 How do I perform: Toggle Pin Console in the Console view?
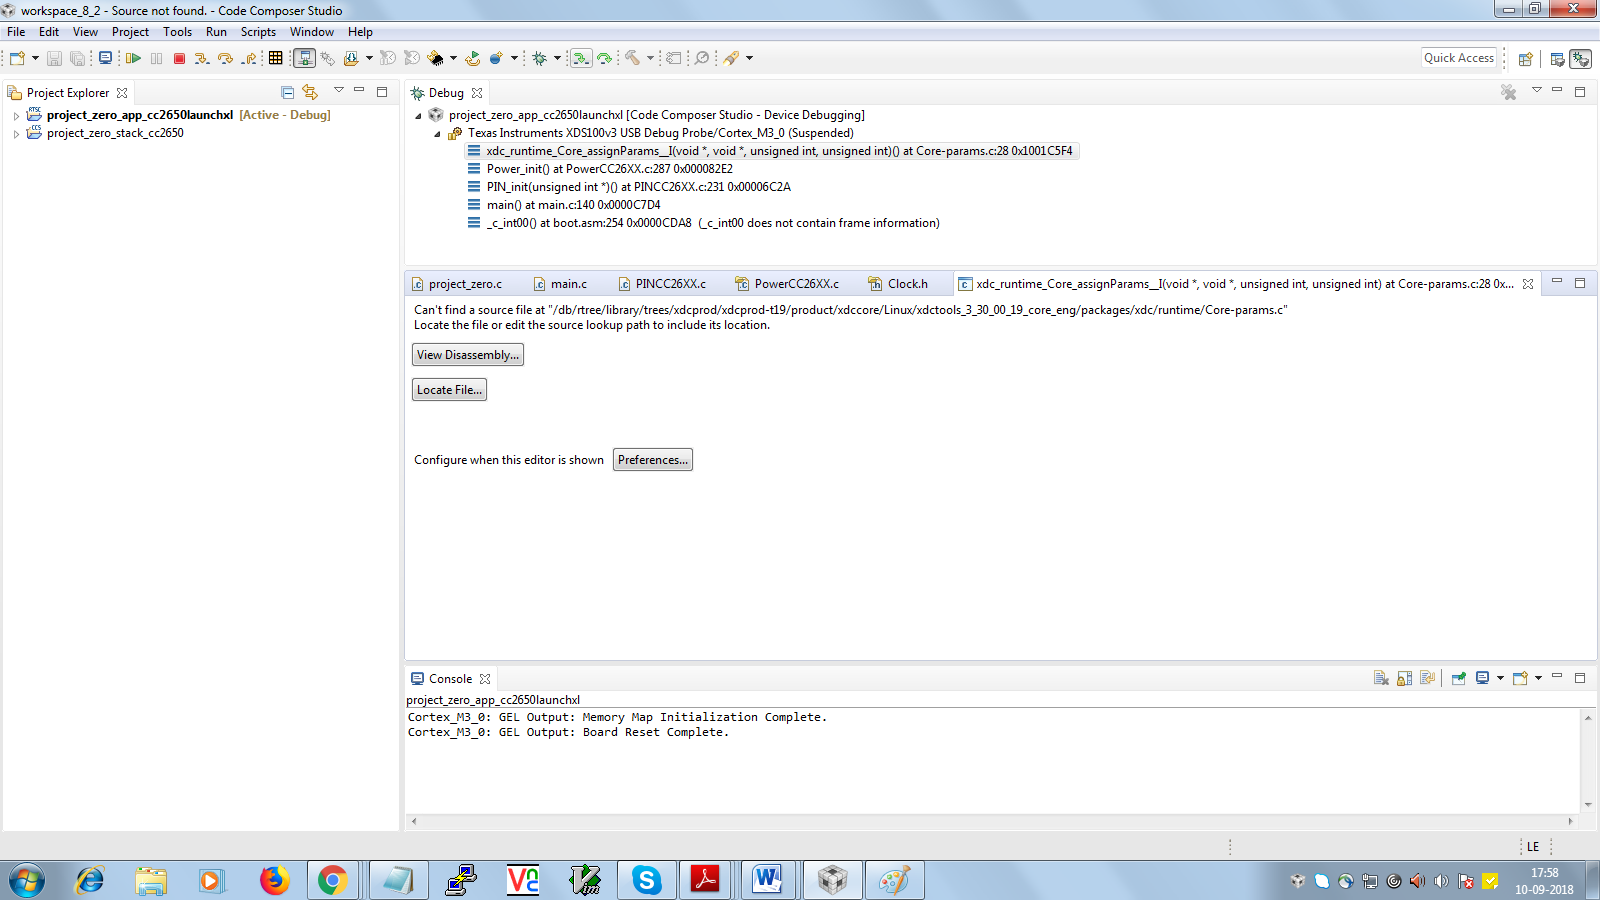(1458, 678)
